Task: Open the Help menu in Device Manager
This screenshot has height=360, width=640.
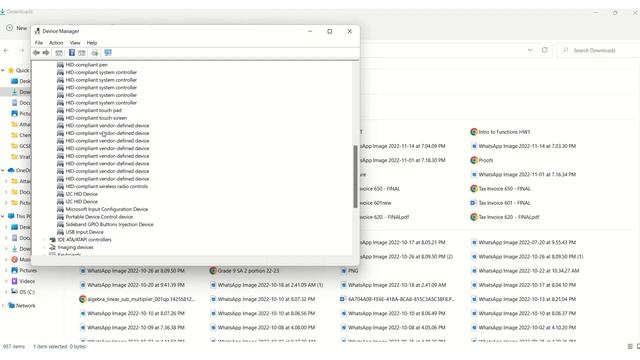Action: click(x=92, y=42)
